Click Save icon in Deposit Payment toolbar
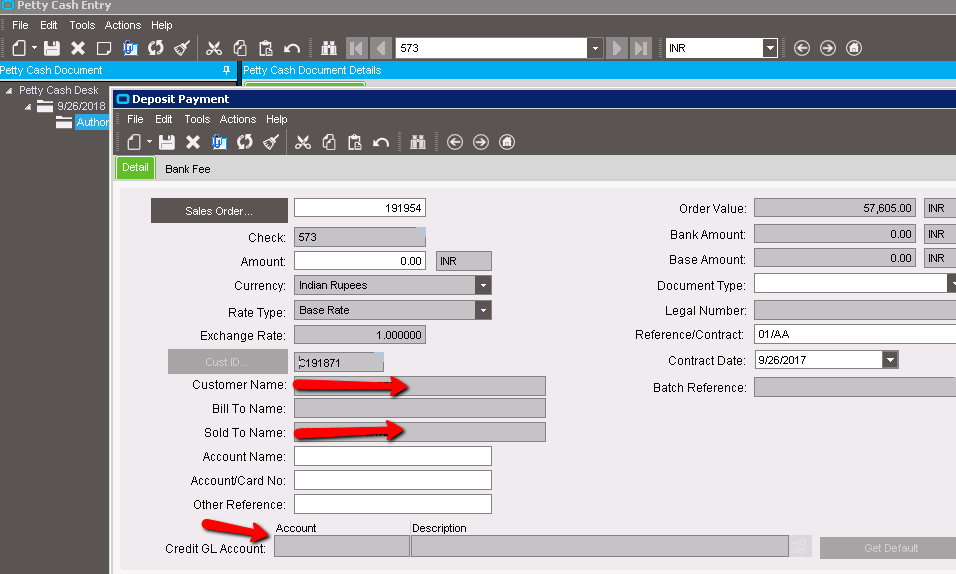This screenshot has height=574, width=956. (x=167, y=142)
